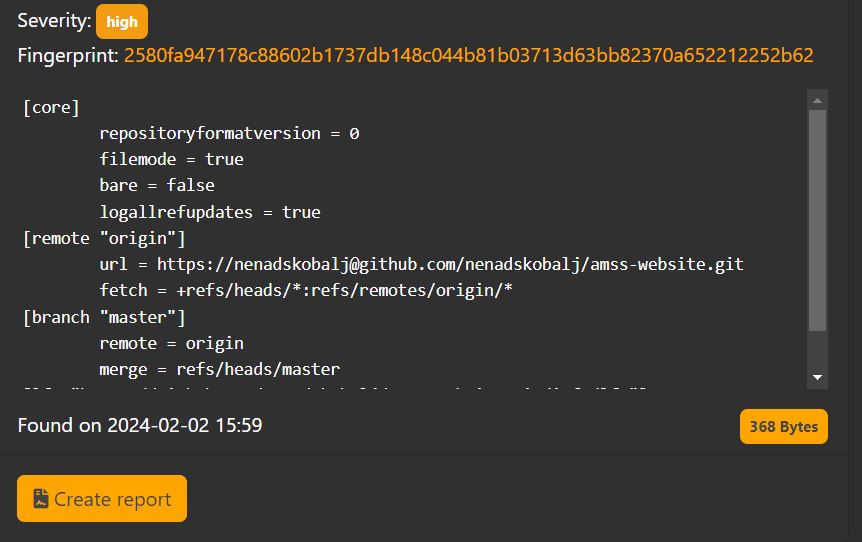Click the bare = false line
The width and height of the screenshot is (862, 542).
pyautogui.click(x=157, y=185)
